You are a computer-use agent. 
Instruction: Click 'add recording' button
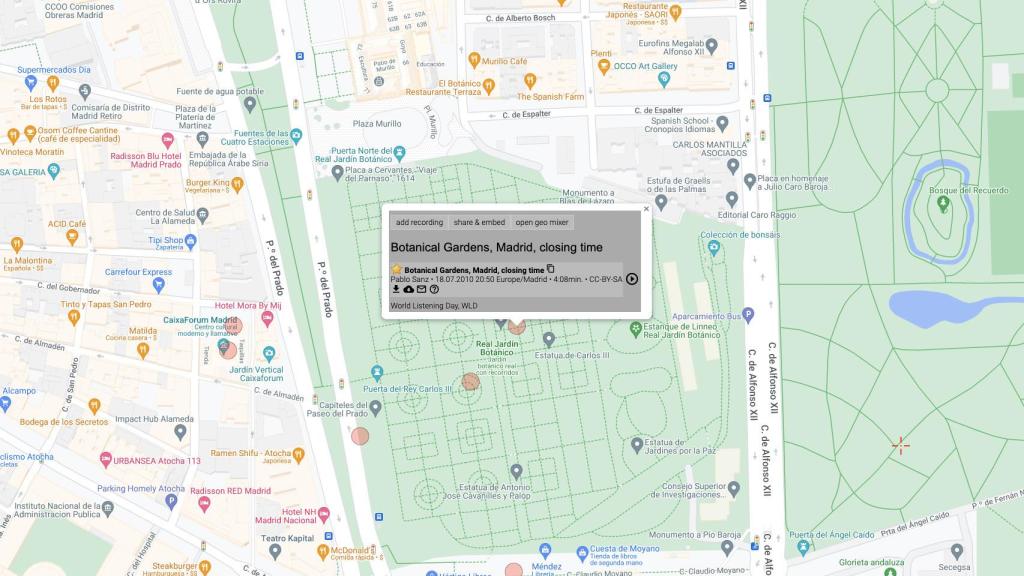[x=419, y=222]
